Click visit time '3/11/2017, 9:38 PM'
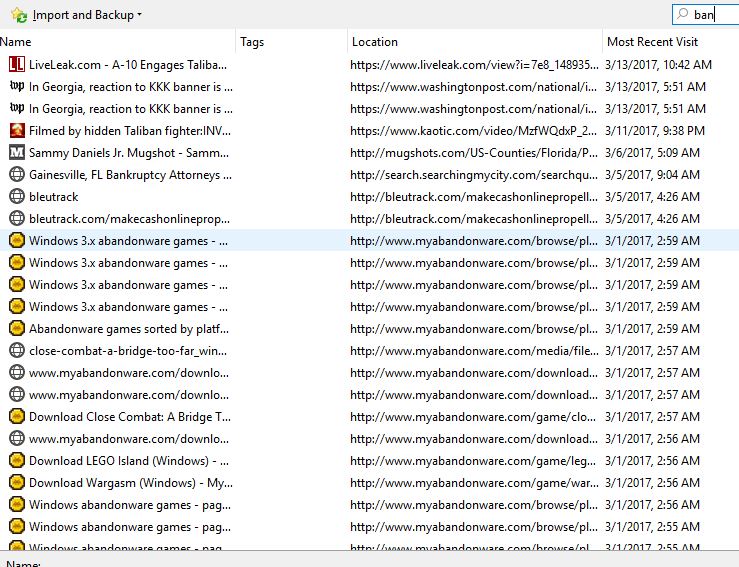 coord(655,131)
